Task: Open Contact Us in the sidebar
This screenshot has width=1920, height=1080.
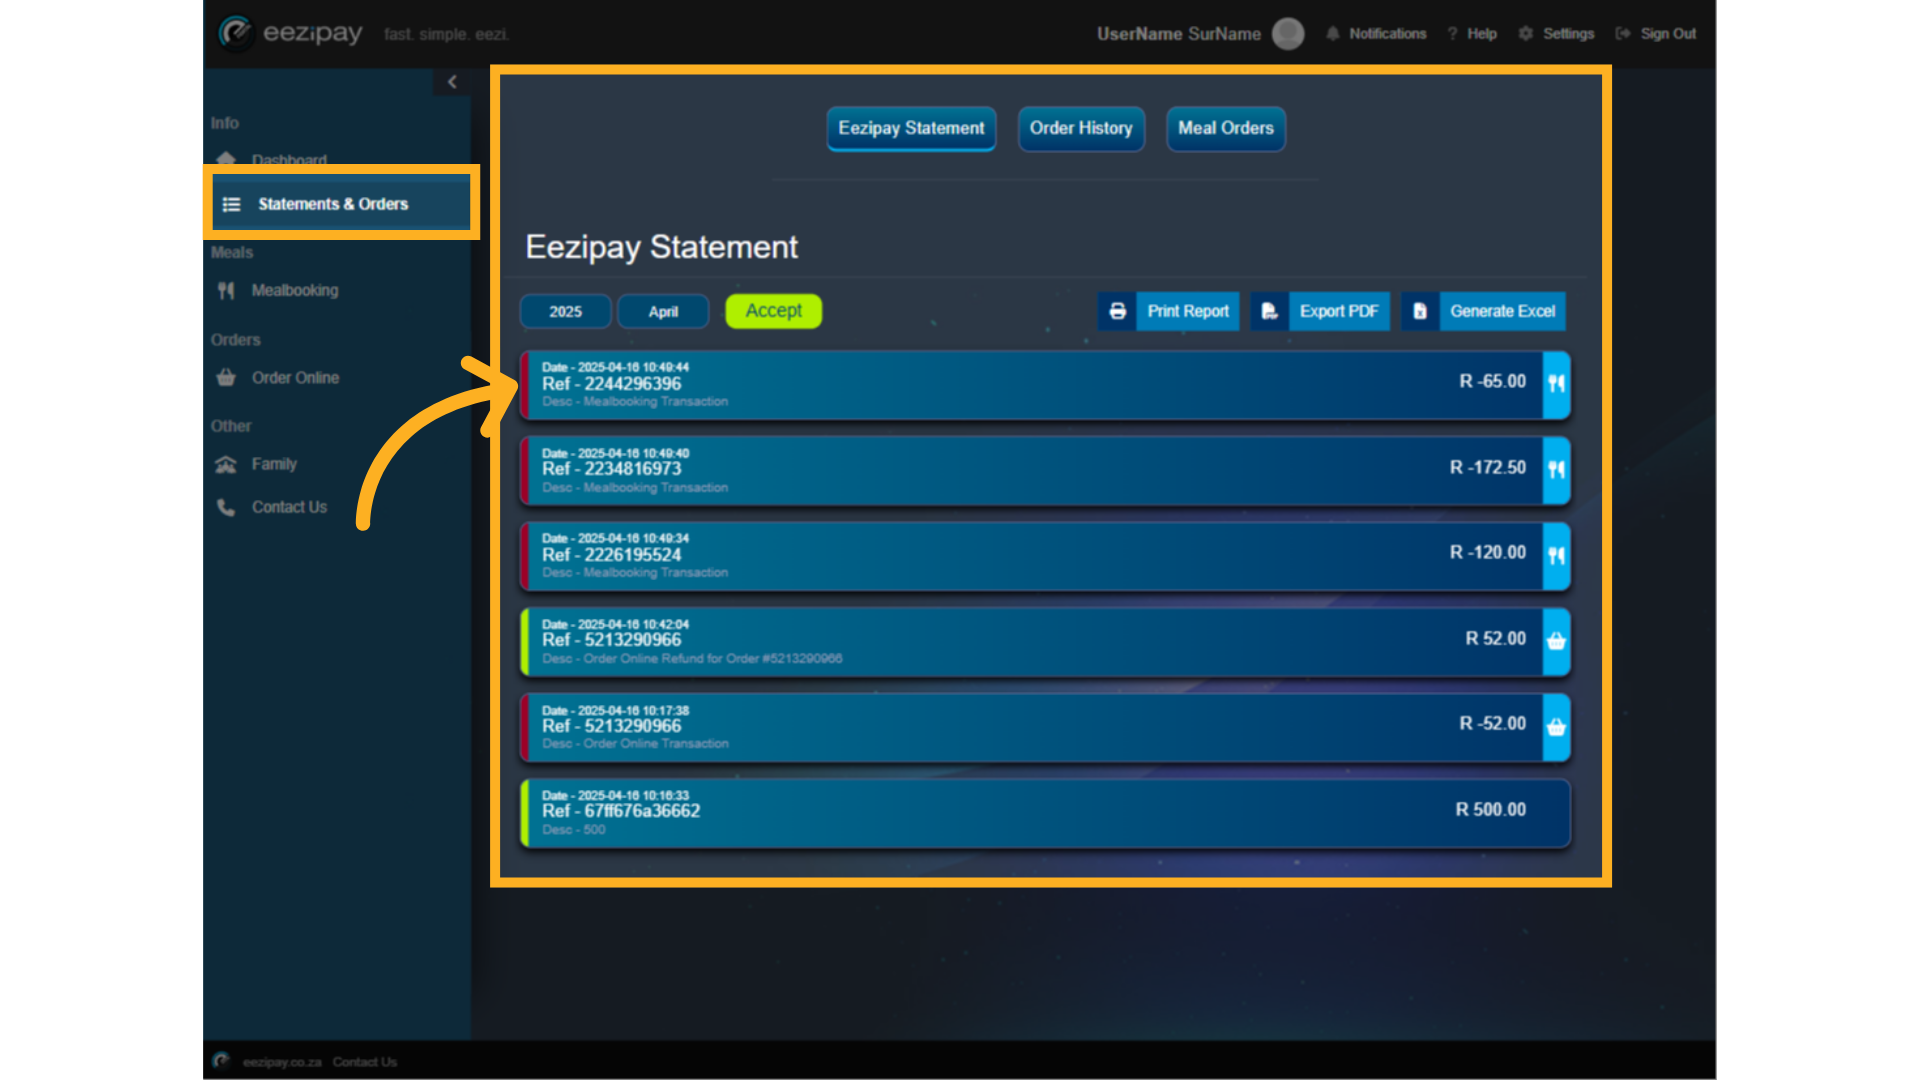Action: click(x=289, y=507)
